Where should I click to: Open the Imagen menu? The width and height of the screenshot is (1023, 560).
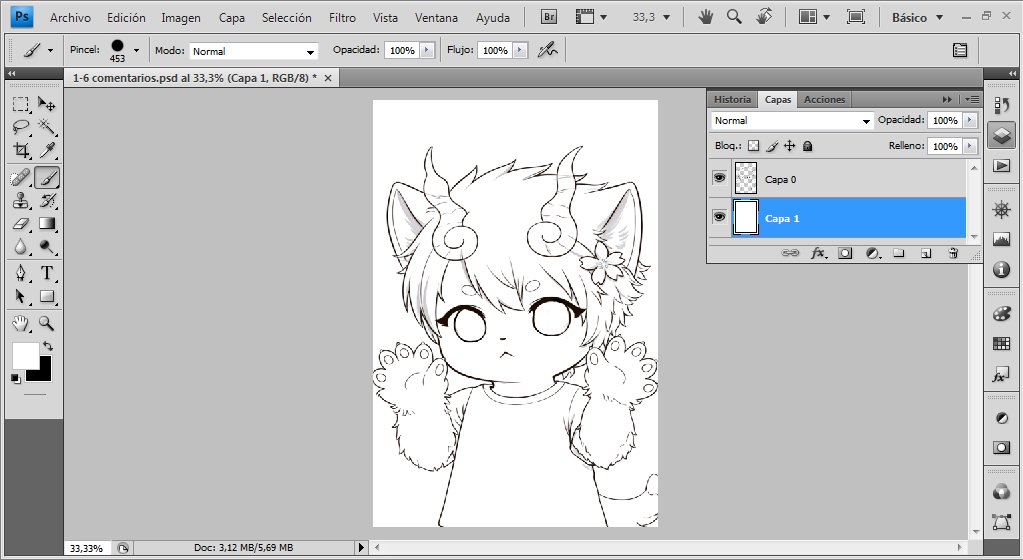(x=181, y=18)
